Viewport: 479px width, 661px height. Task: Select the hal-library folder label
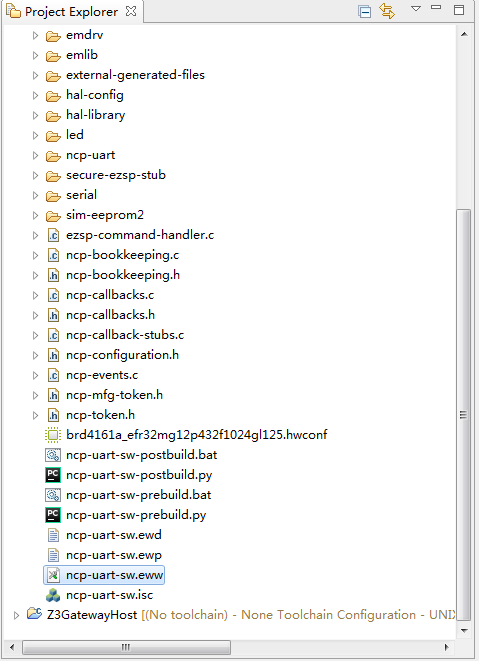[96, 115]
